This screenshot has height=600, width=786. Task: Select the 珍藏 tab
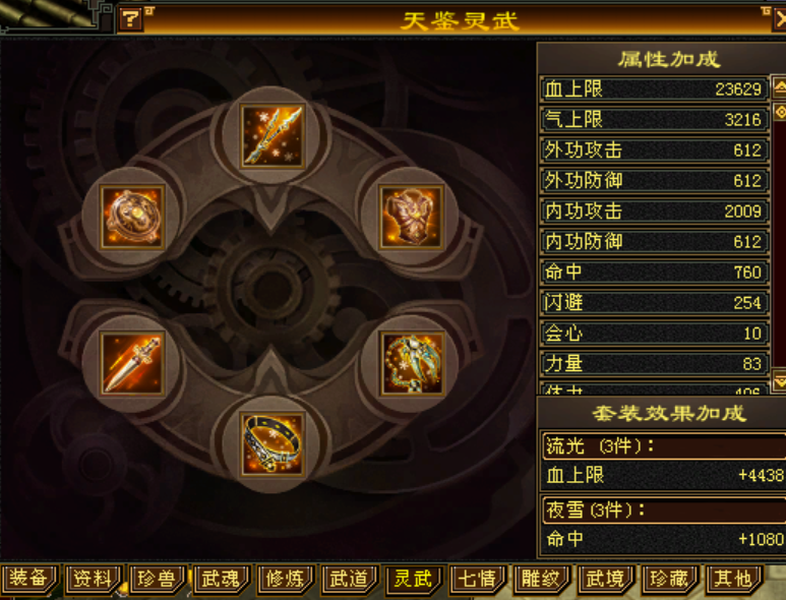[670, 579]
